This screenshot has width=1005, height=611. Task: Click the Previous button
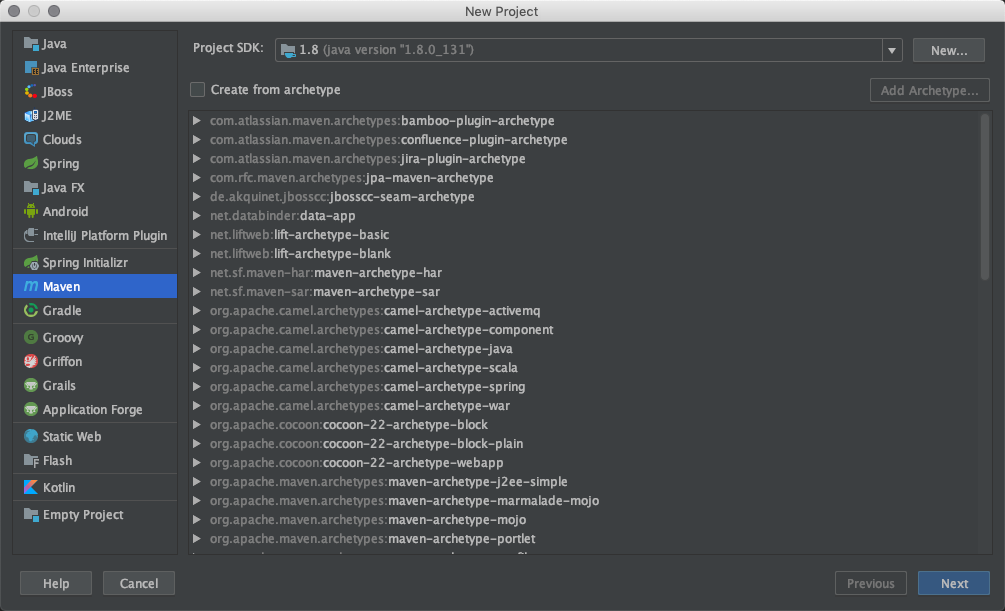(x=870, y=583)
